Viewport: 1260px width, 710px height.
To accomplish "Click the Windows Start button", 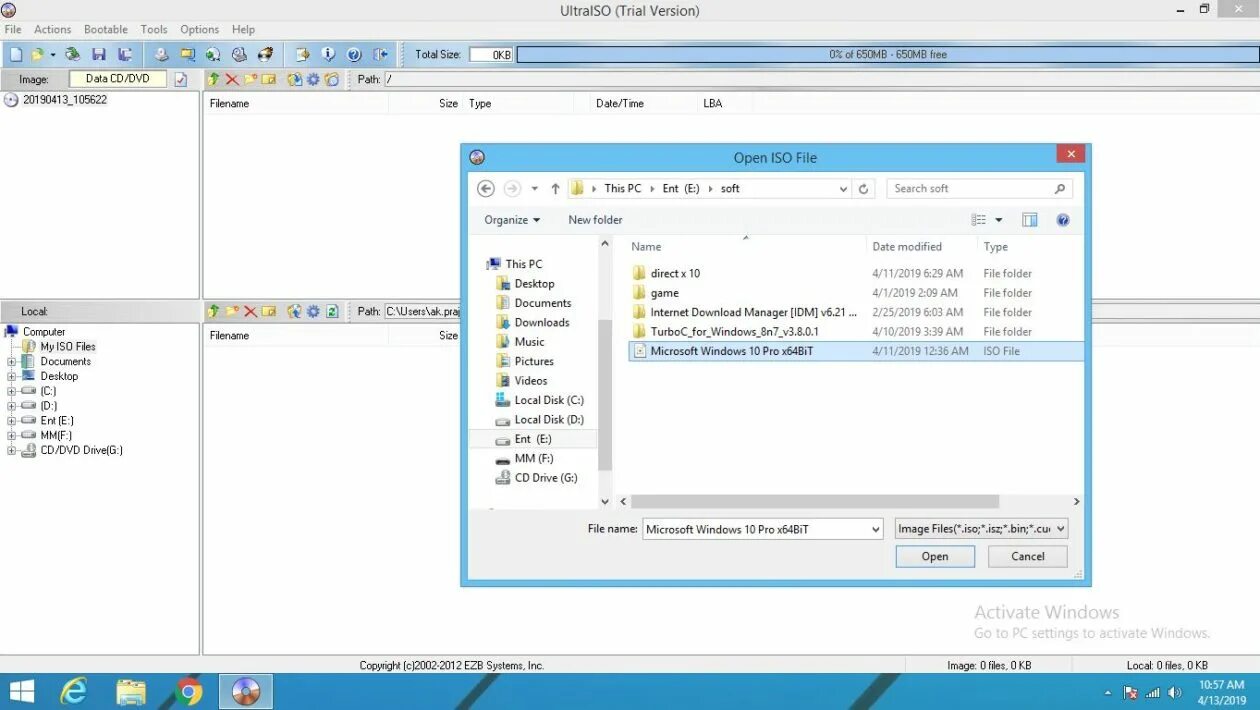I will coord(20,691).
